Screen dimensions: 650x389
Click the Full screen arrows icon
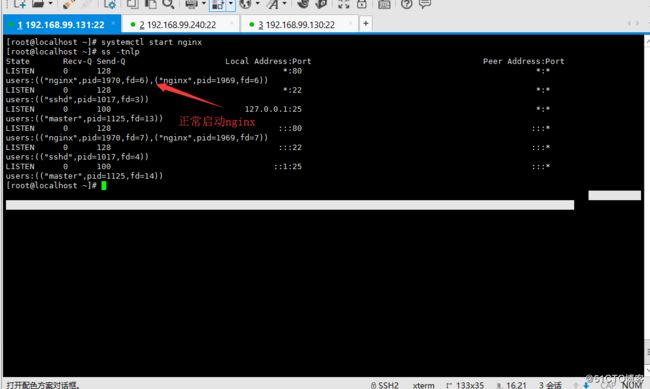pyautogui.click(x=343, y=4)
